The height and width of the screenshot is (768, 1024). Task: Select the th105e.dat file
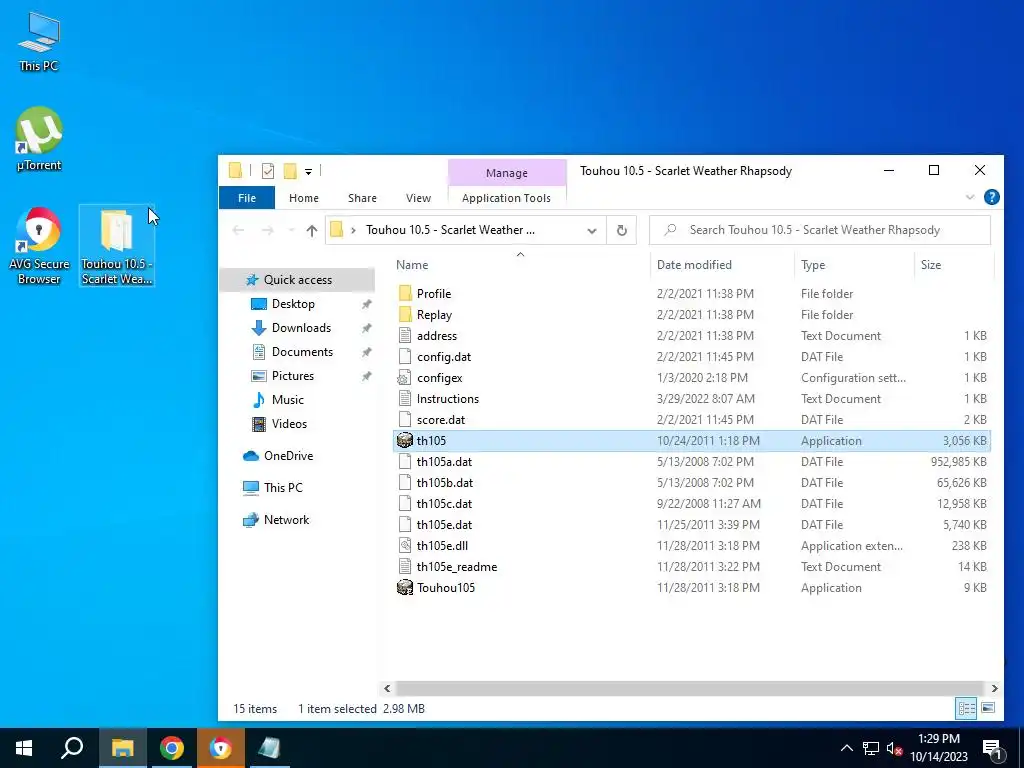pos(691,524)
